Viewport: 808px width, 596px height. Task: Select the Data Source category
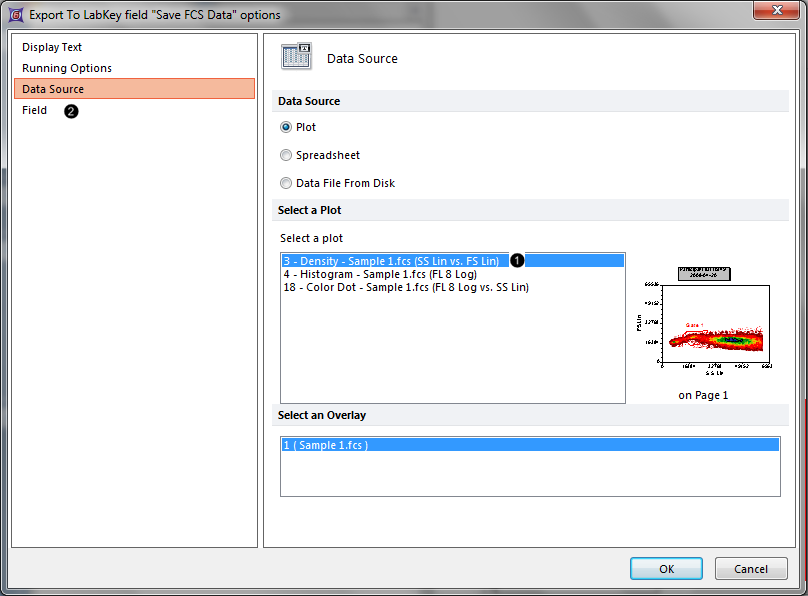[53, 89]
